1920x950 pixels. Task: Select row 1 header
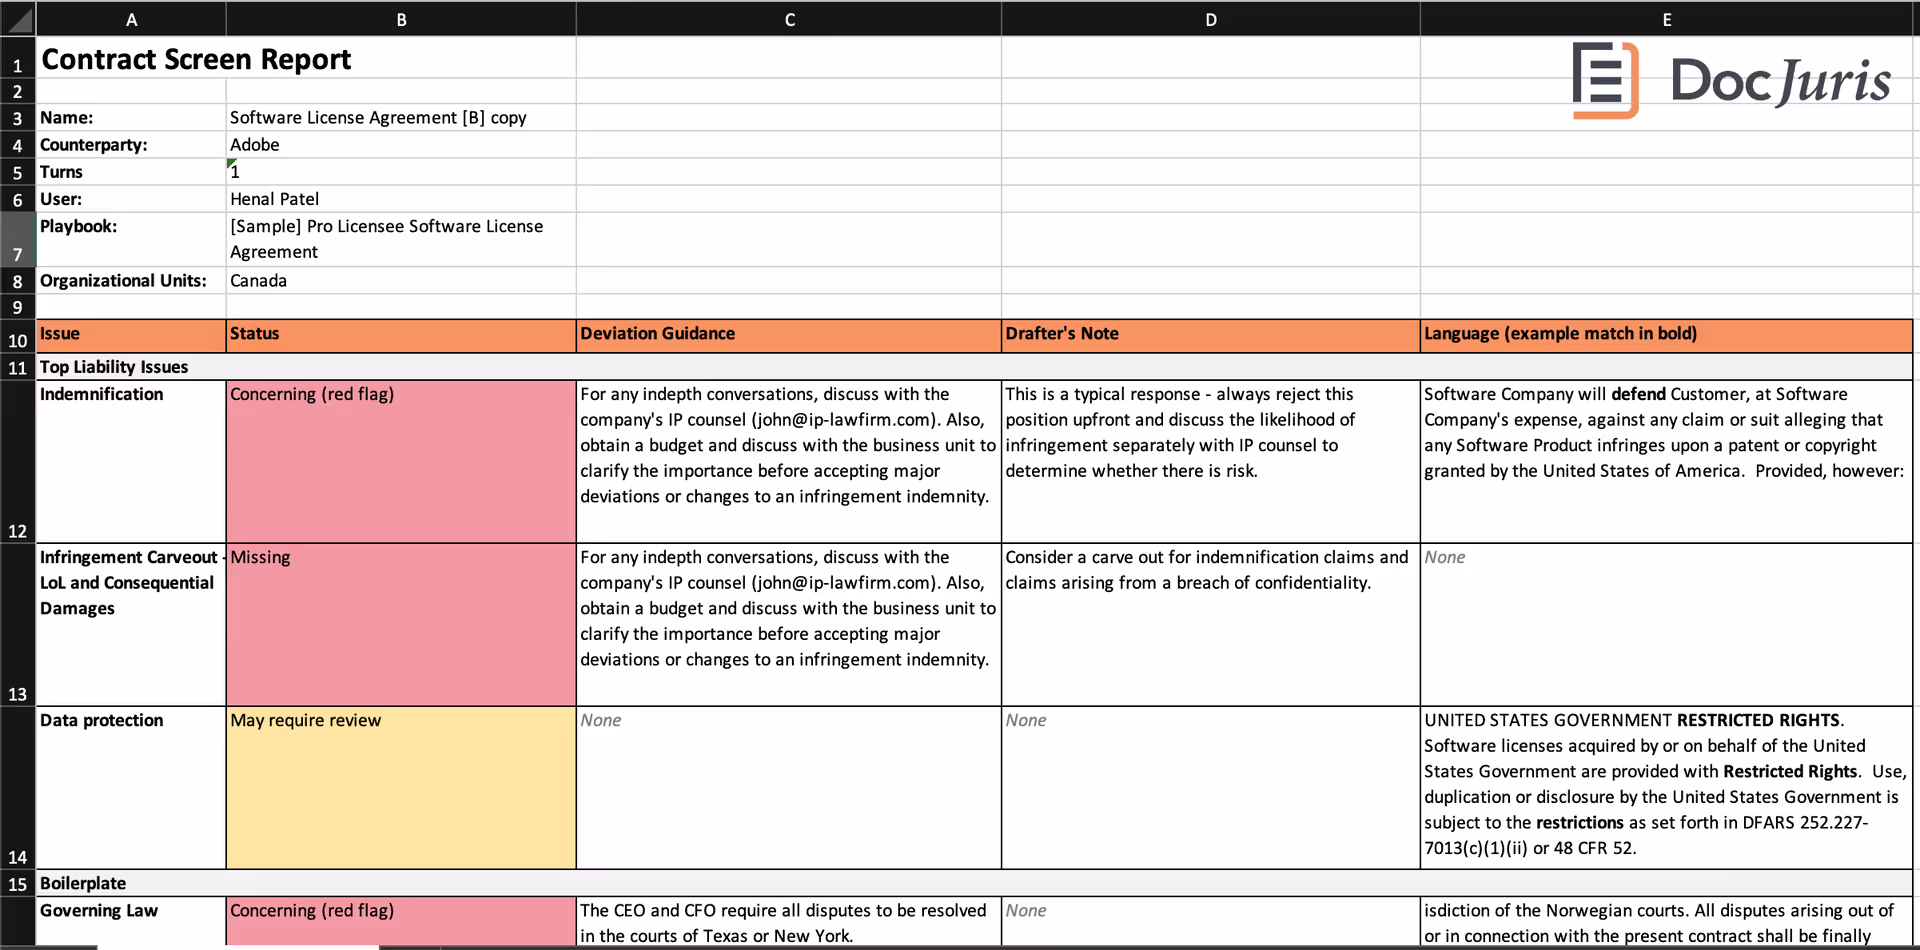(x=17, y=58)
